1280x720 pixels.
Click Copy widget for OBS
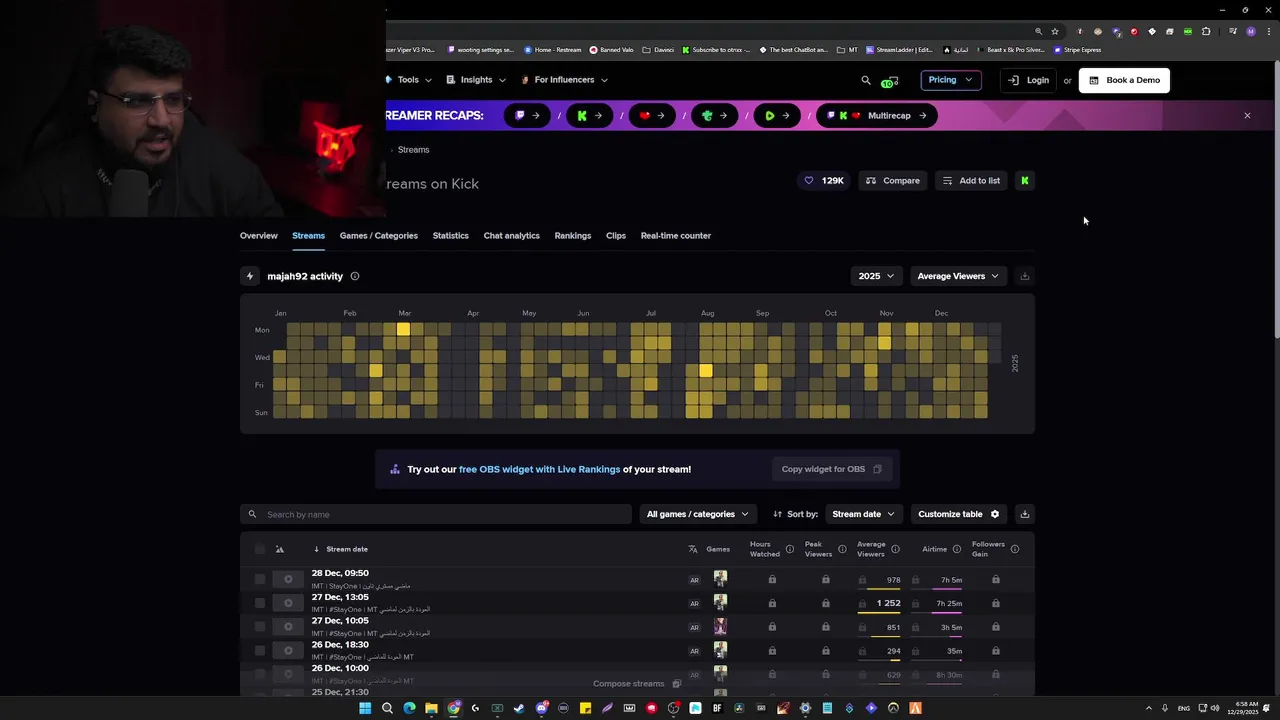(x=831, y=469)
